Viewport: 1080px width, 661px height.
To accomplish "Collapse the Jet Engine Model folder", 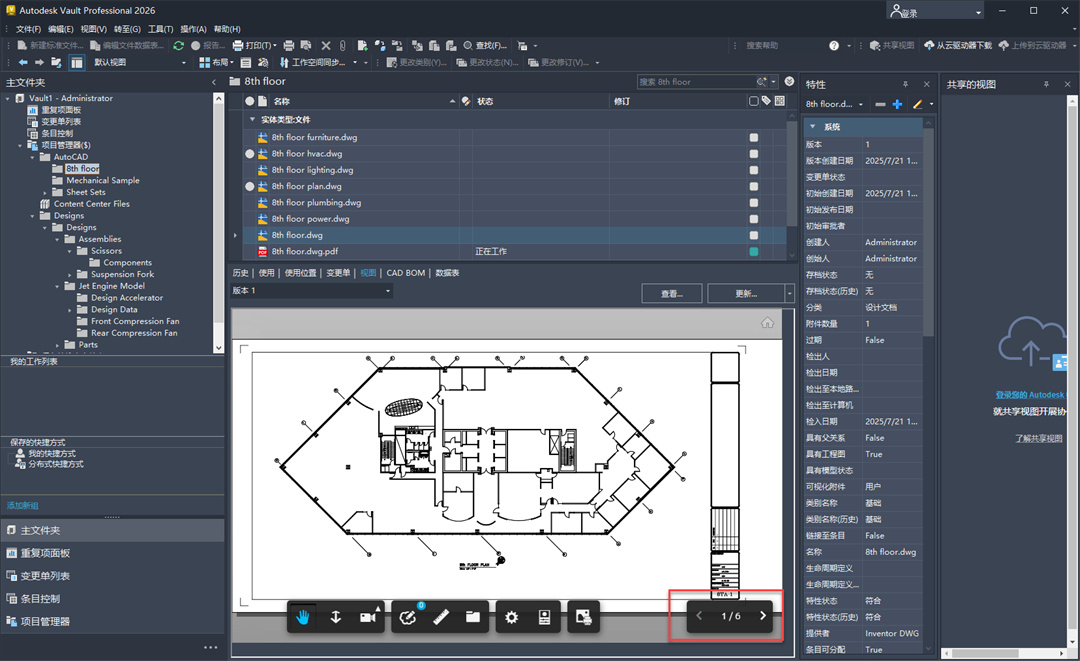I will coord(58,286).
